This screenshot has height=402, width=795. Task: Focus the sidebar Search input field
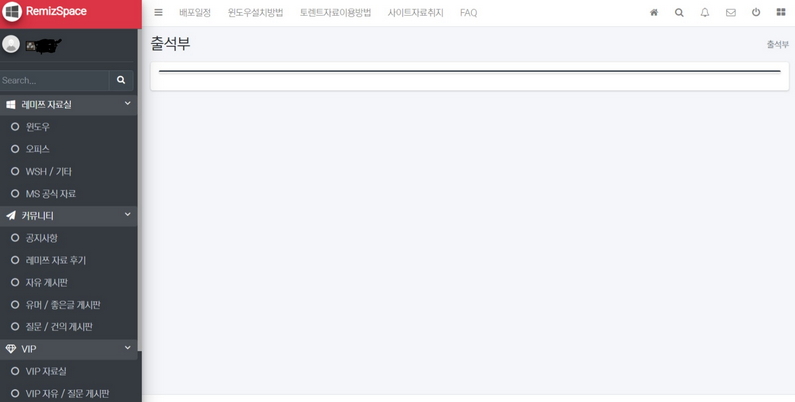[54, 80]
